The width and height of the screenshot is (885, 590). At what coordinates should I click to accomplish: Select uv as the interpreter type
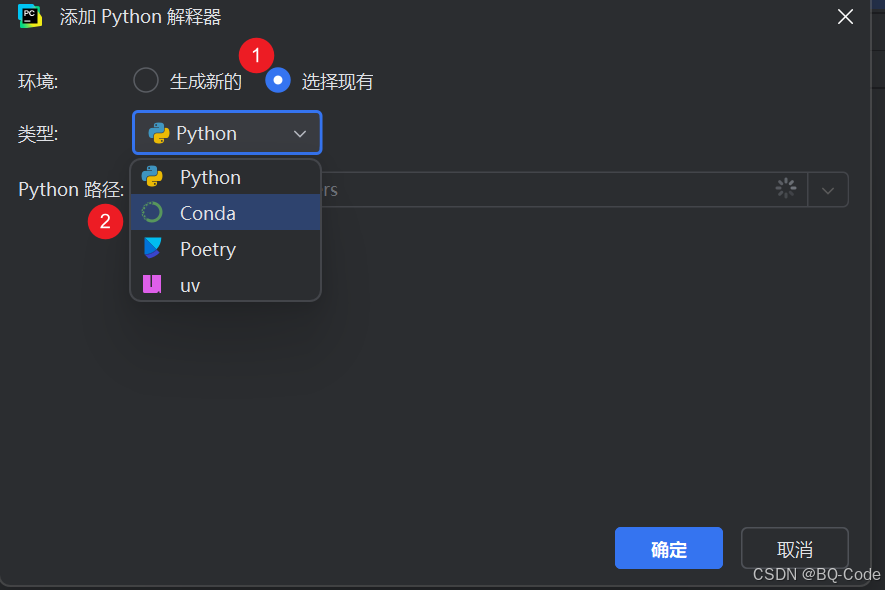point(190,284)
